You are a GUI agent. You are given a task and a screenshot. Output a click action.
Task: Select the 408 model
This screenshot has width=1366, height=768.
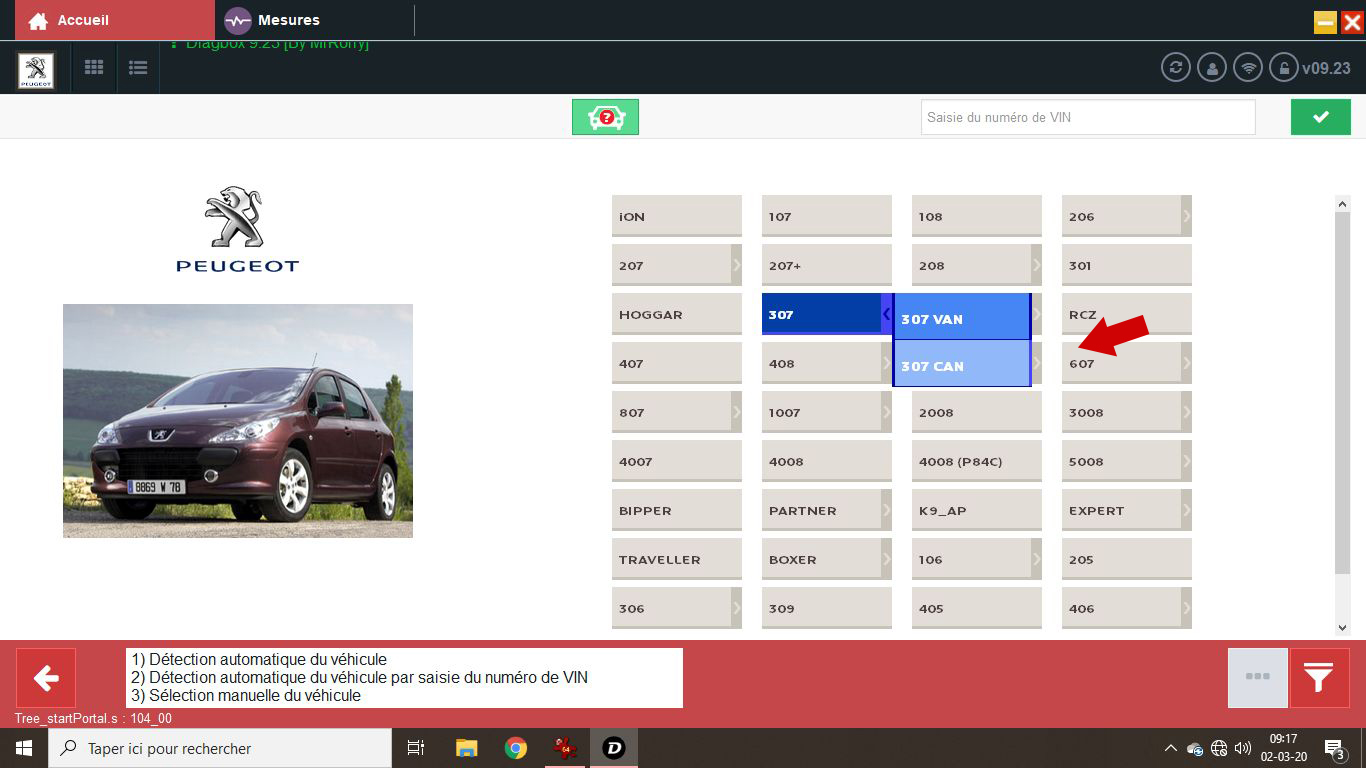[x=821, y=363]
